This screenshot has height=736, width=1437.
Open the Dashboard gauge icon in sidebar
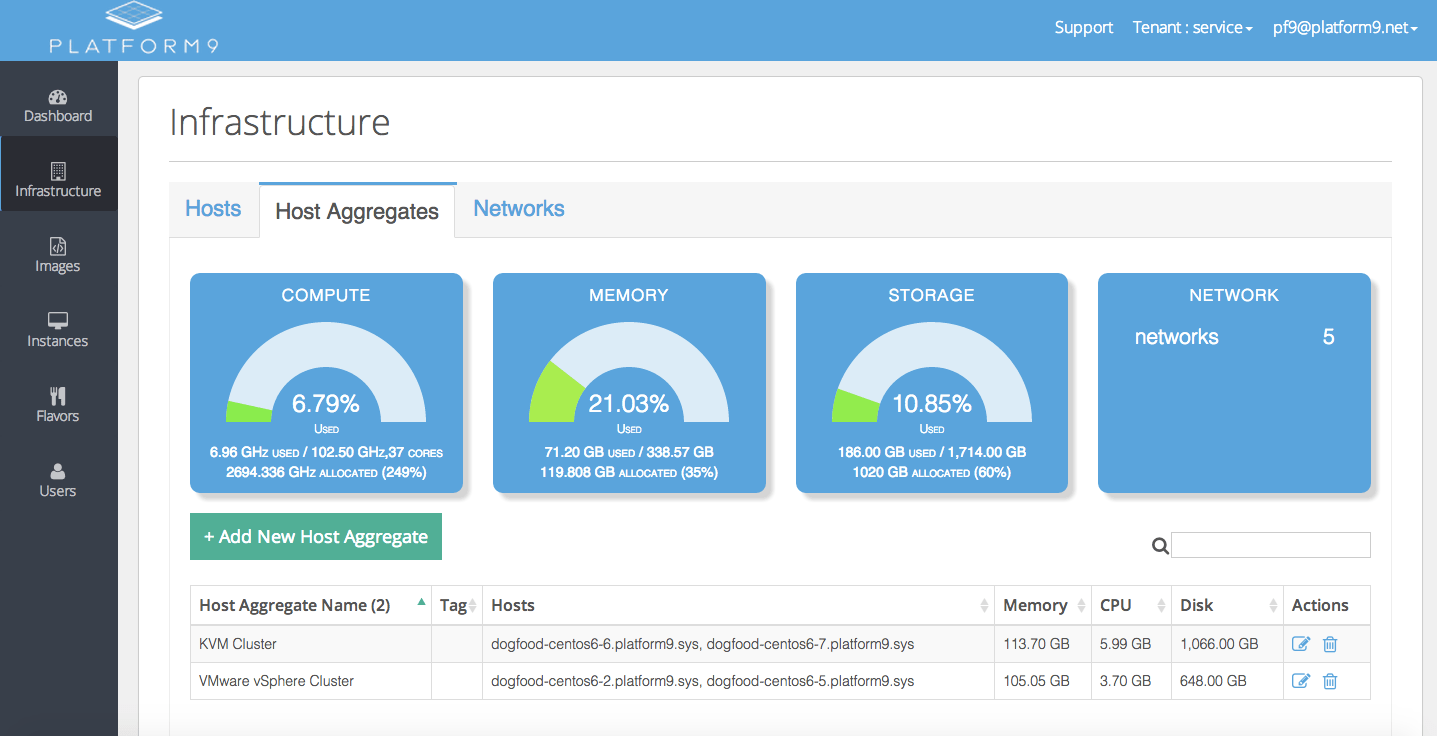point(58,97)
